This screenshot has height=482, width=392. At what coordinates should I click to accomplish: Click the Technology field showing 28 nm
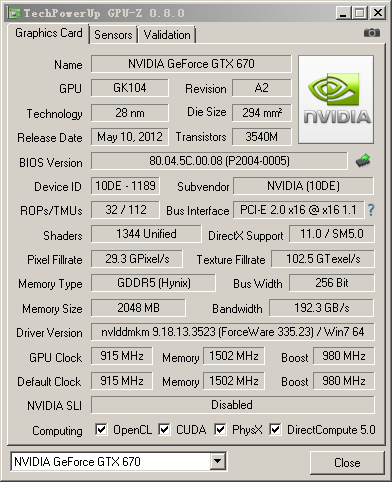(130, 113)
